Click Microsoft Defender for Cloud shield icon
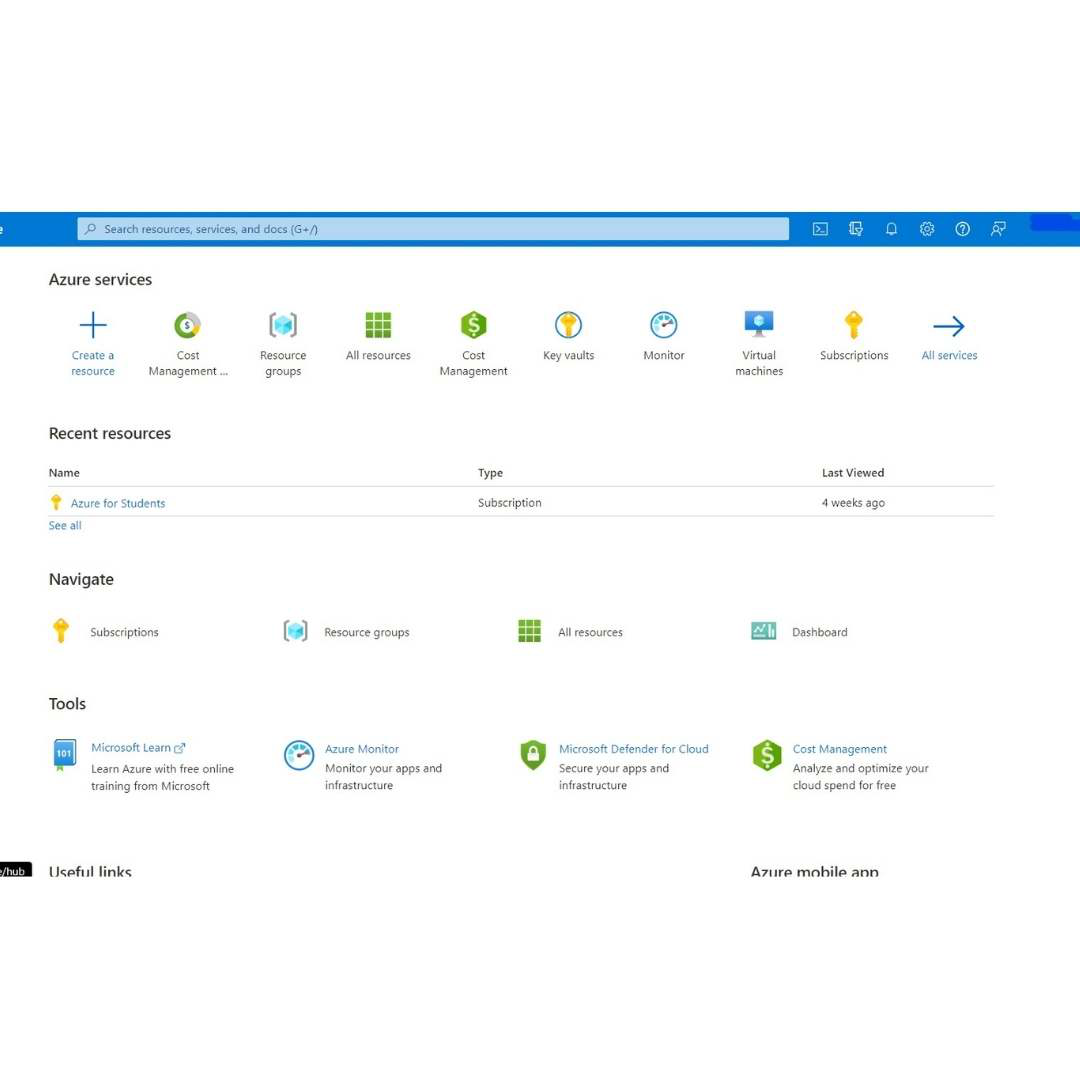1080x1080 pixels. click(x=533, y=755)
